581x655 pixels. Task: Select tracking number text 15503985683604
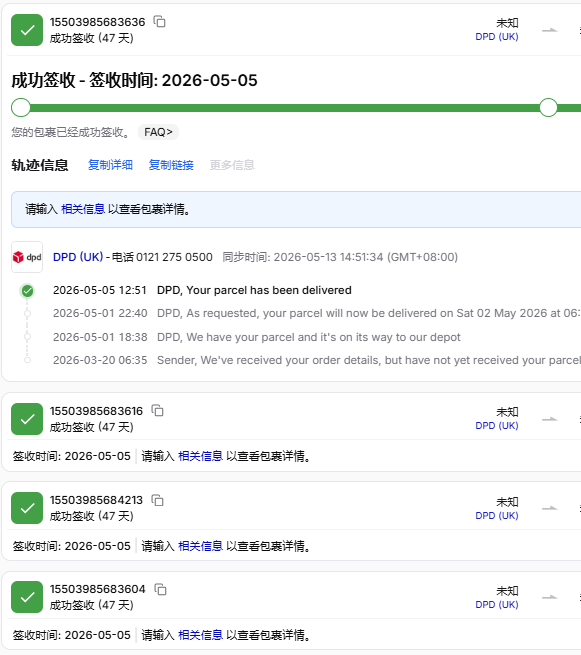click(97, 589)
